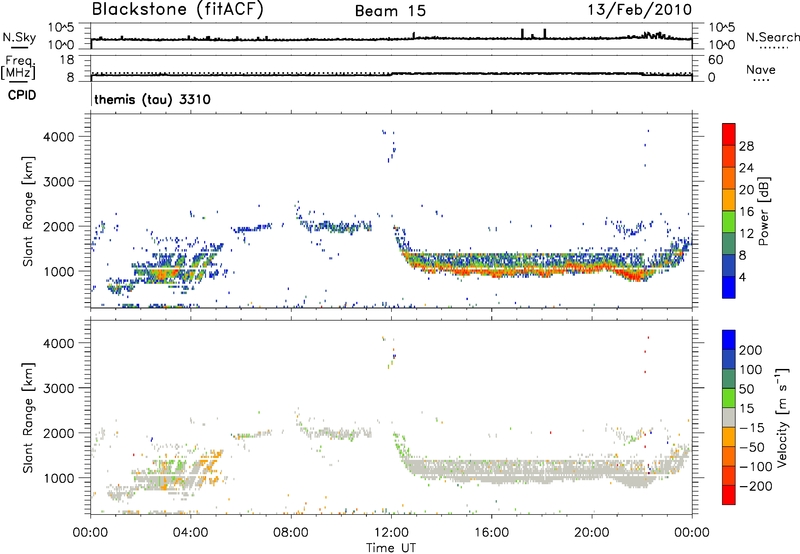Select the "24" value on Power colorbar
The image size is (800, 554).
(746, 168)
